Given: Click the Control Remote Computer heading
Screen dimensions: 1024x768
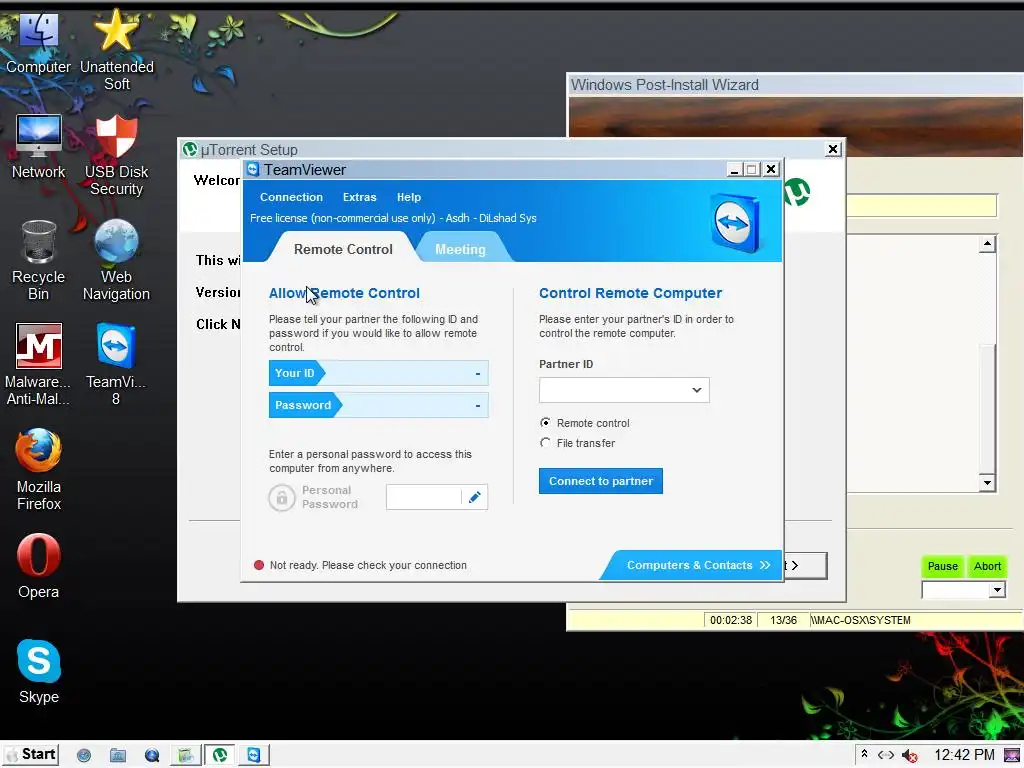Looking at the screenshot, I should coord(630,293).
